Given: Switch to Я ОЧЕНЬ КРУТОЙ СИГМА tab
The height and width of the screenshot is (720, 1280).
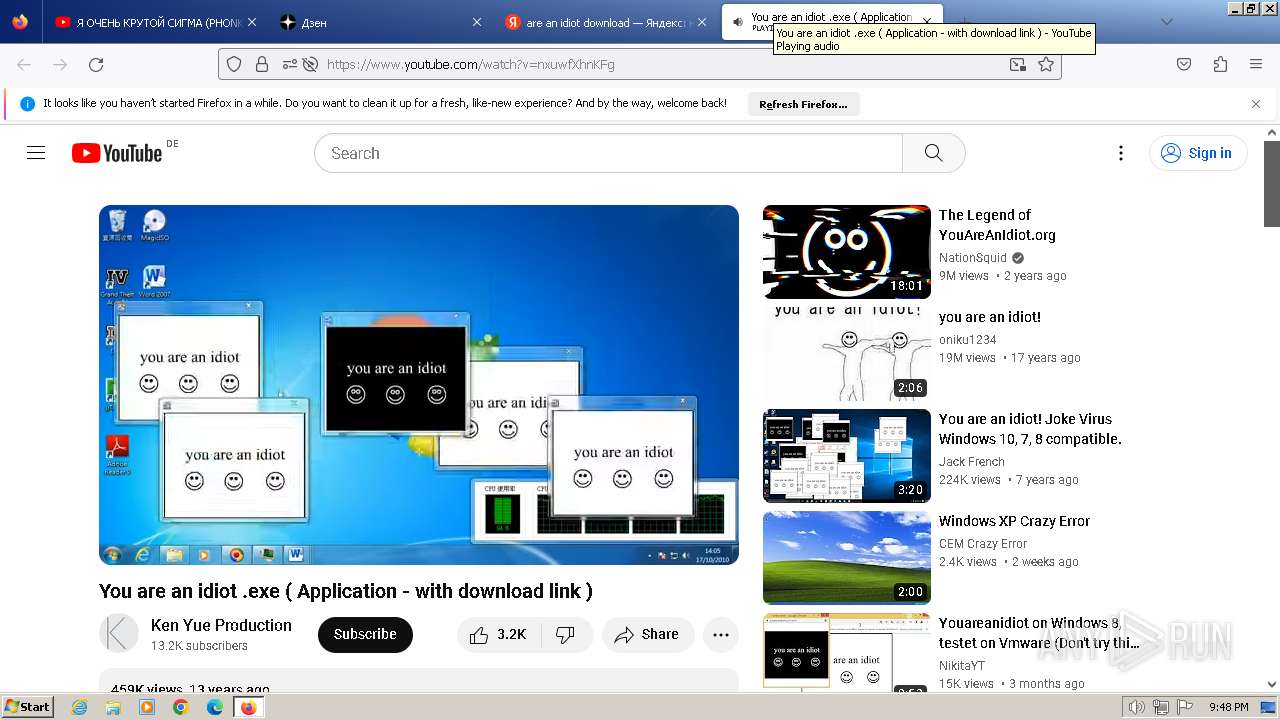Looking at the screenshot, I should click(x=156, y=22).
